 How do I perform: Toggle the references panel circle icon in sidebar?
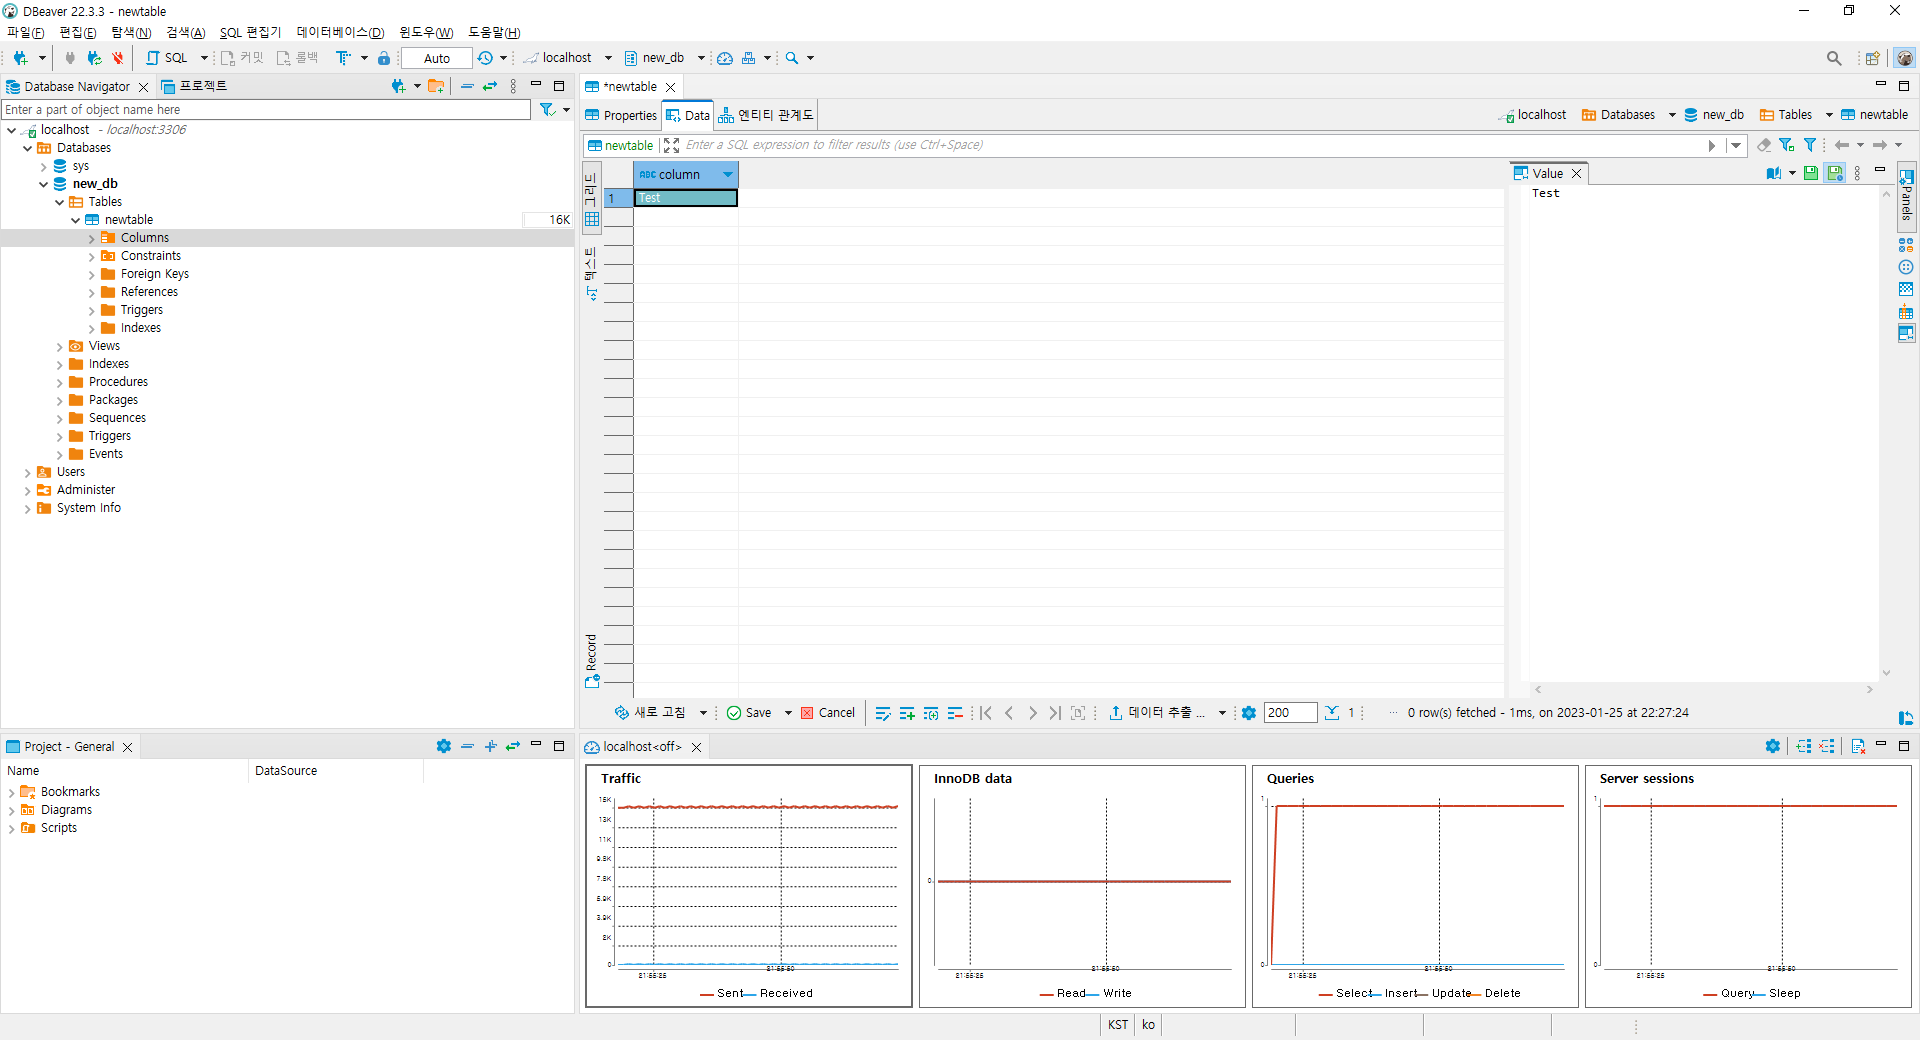1906,267
